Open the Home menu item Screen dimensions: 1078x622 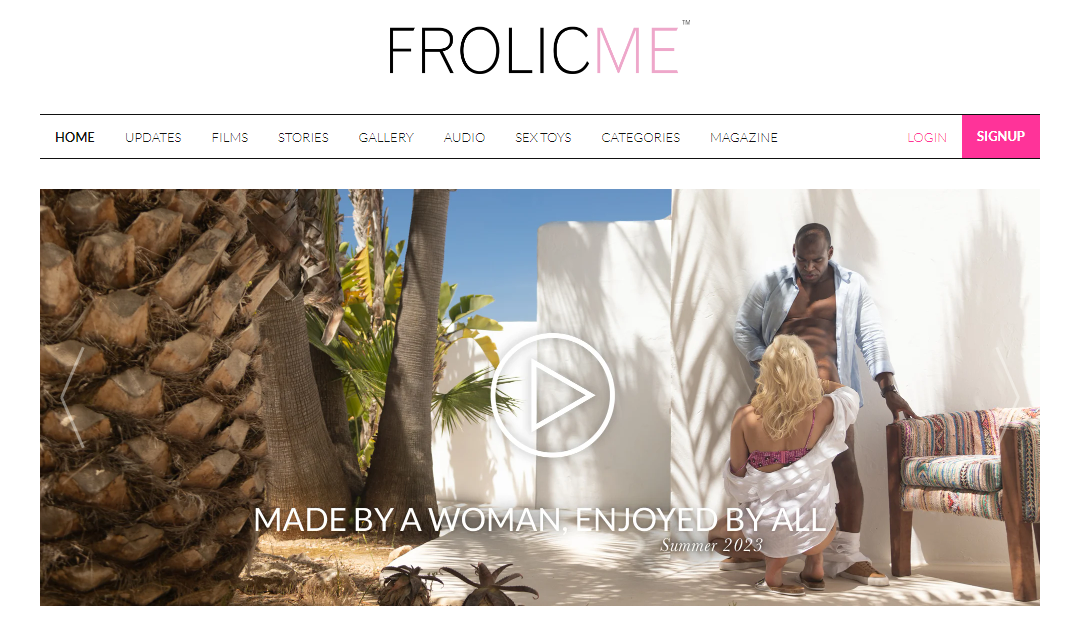point(75,137)
